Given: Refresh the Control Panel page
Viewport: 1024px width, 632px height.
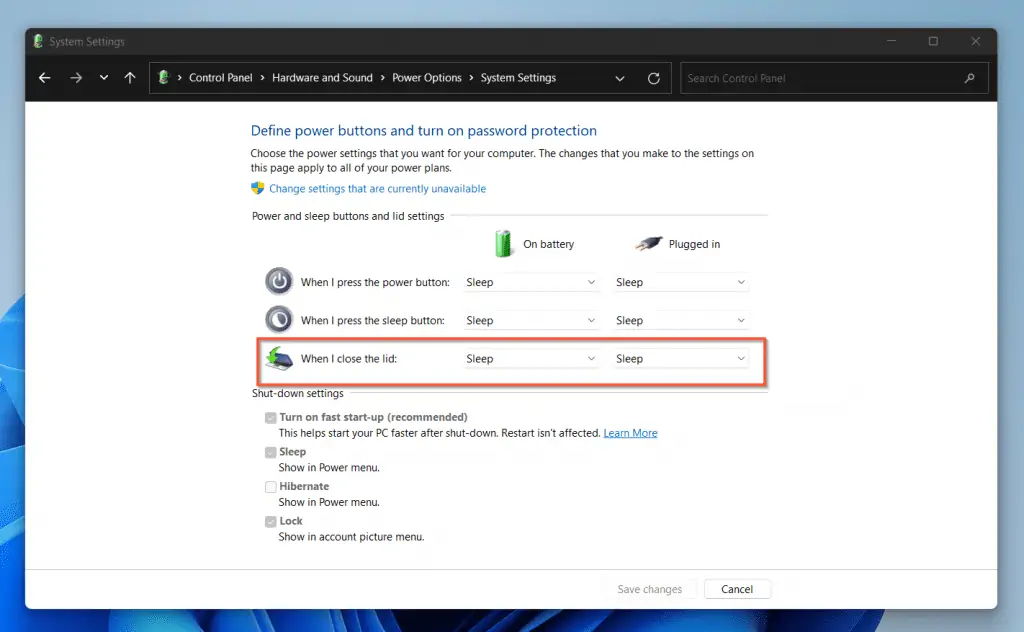Looking at the screenshot, I should pos(654,78).
